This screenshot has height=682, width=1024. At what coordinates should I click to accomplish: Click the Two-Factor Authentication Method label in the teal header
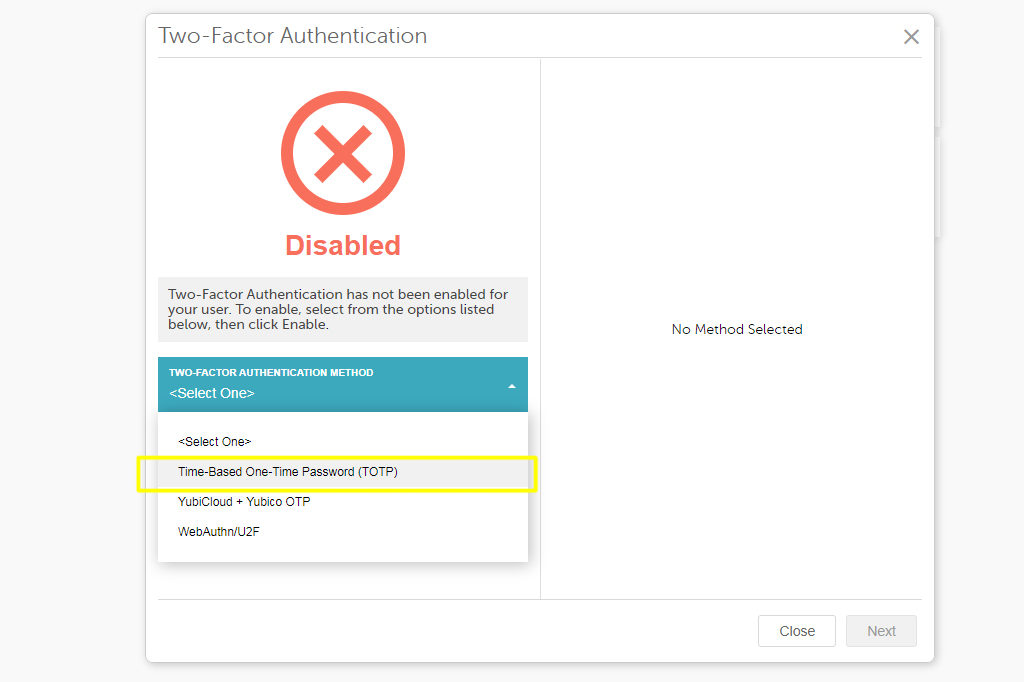point(271,372)
